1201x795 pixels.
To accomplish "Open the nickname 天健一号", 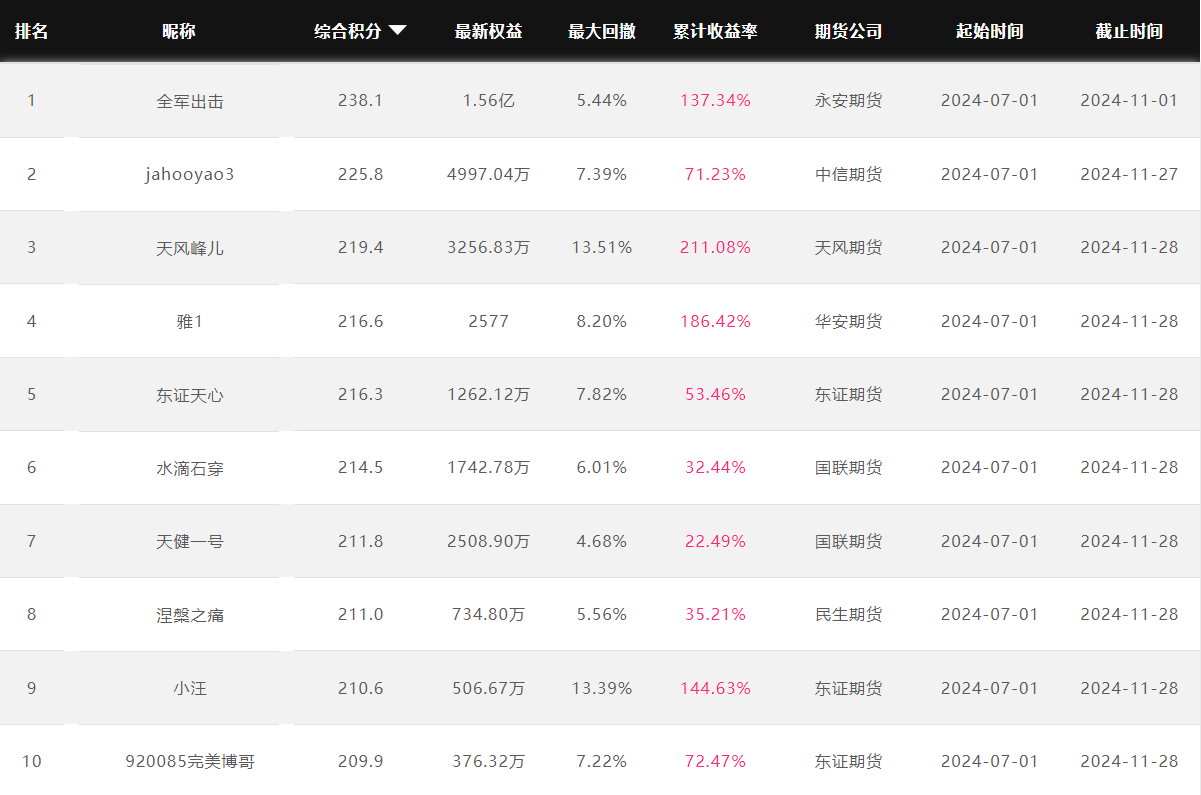I will [190, 542].
